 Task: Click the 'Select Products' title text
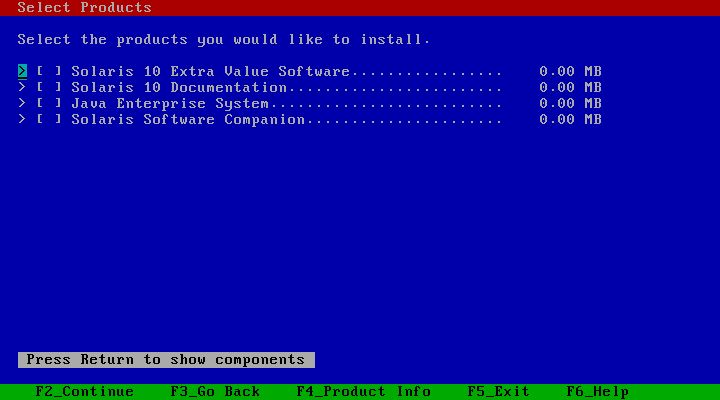click(84, 7)
